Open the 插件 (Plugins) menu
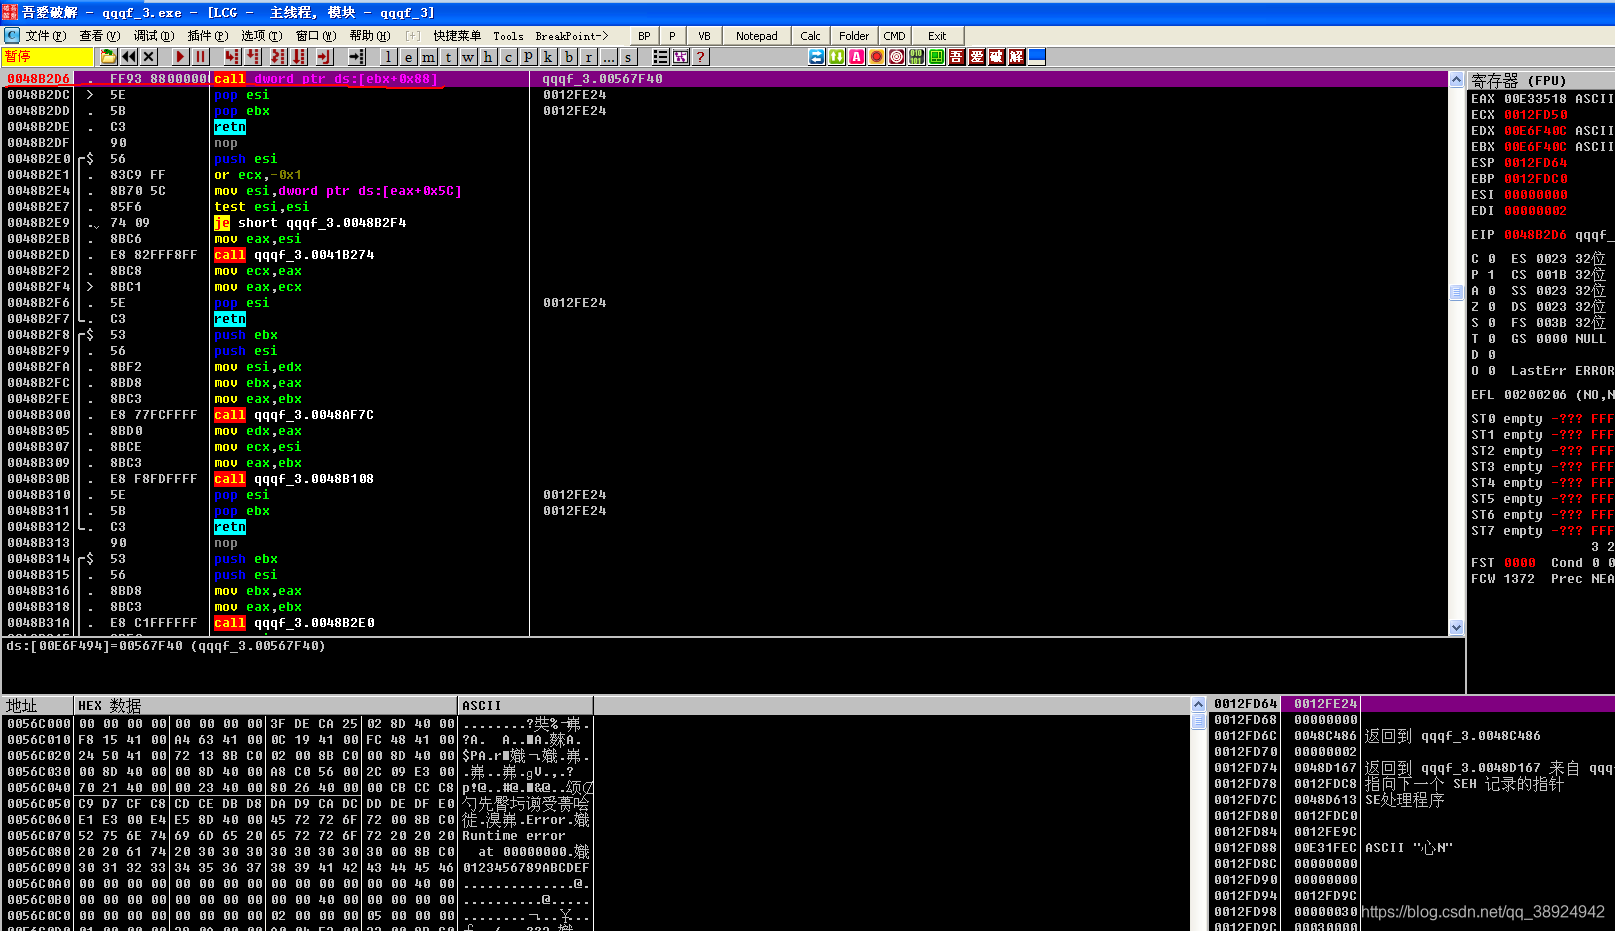 [x=208, y=36]
